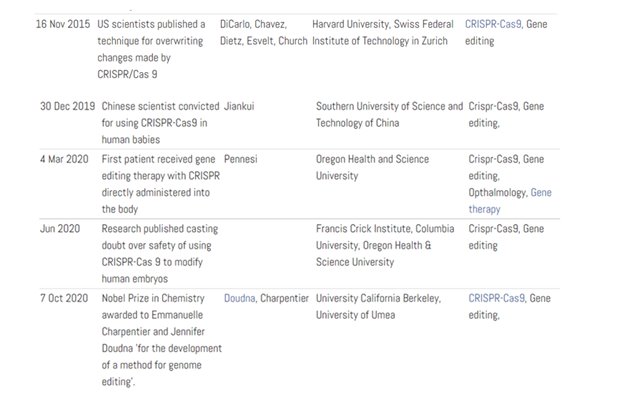Open the CRISPR-Cas9 link in 2015 row
The image size is (627, 403).
point(493,24)
